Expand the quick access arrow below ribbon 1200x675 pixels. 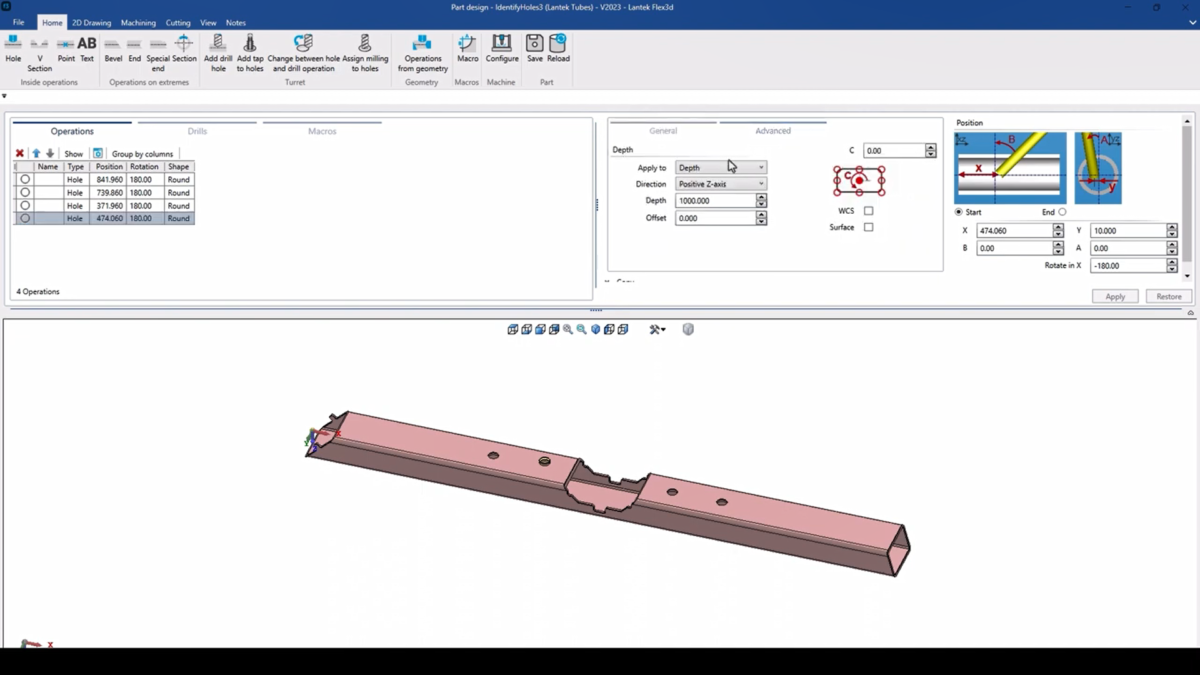tap(4, 96)
